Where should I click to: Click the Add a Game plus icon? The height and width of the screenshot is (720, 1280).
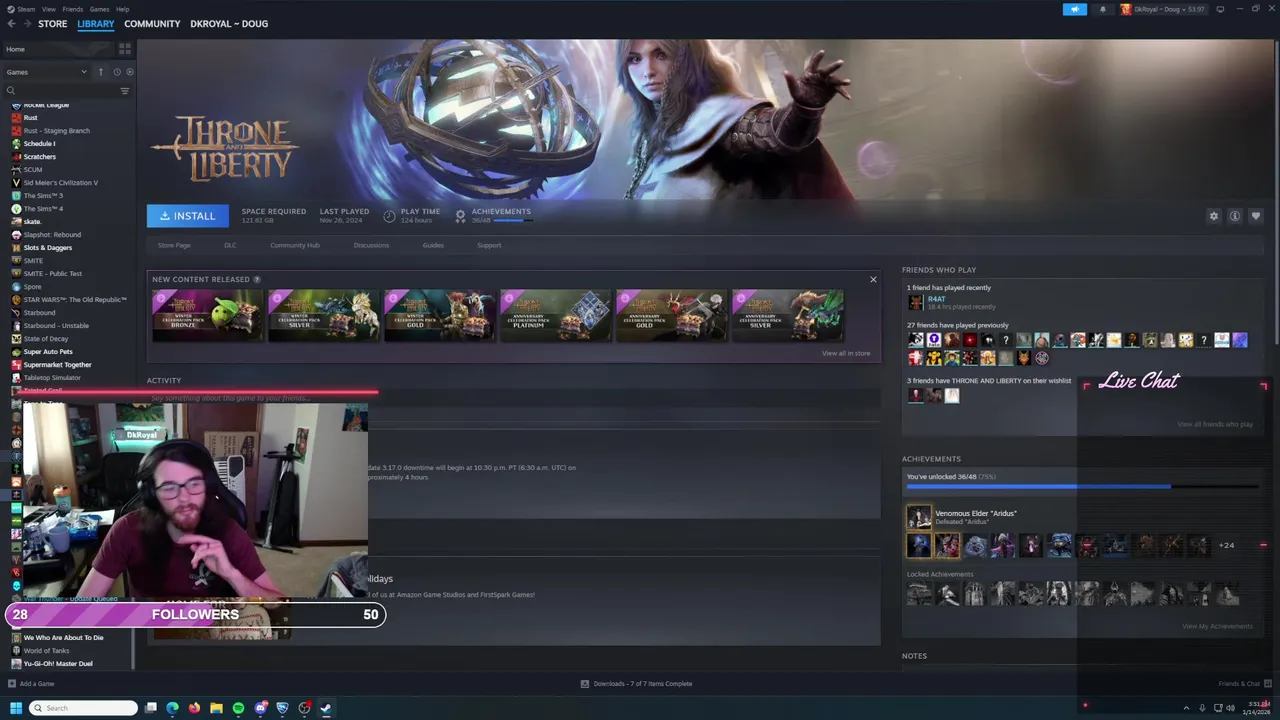click(x=11, y=684)
